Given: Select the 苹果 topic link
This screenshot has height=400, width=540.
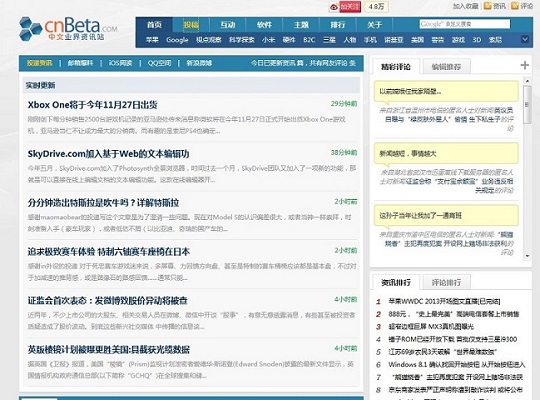Looking at the screenshot, I should (x=152, y=40).
